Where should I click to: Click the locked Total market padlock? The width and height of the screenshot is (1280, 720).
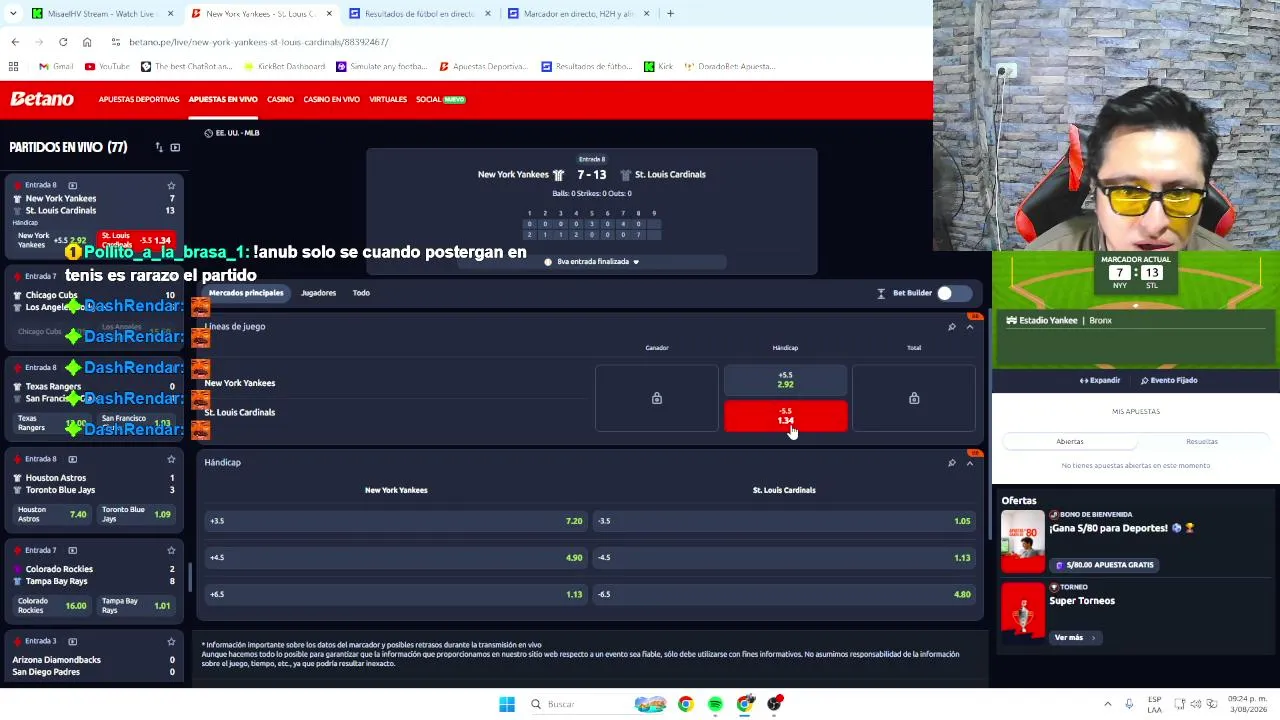click(x=914, y=399)
